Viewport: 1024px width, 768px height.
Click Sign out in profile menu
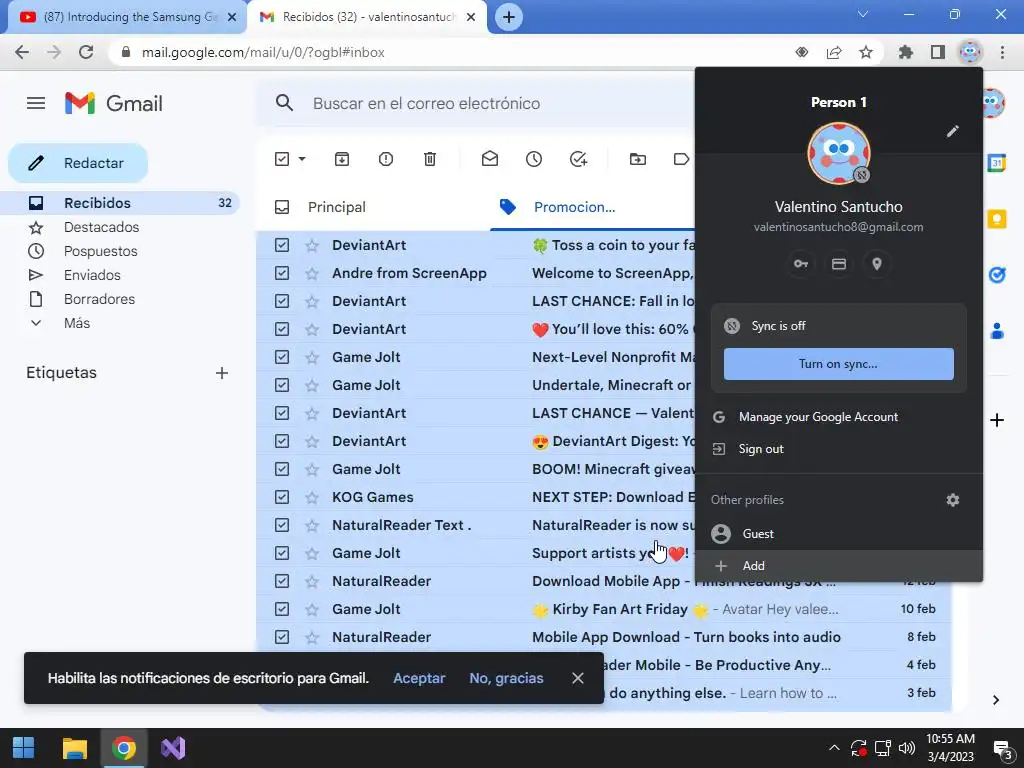(x=839, y=449)
